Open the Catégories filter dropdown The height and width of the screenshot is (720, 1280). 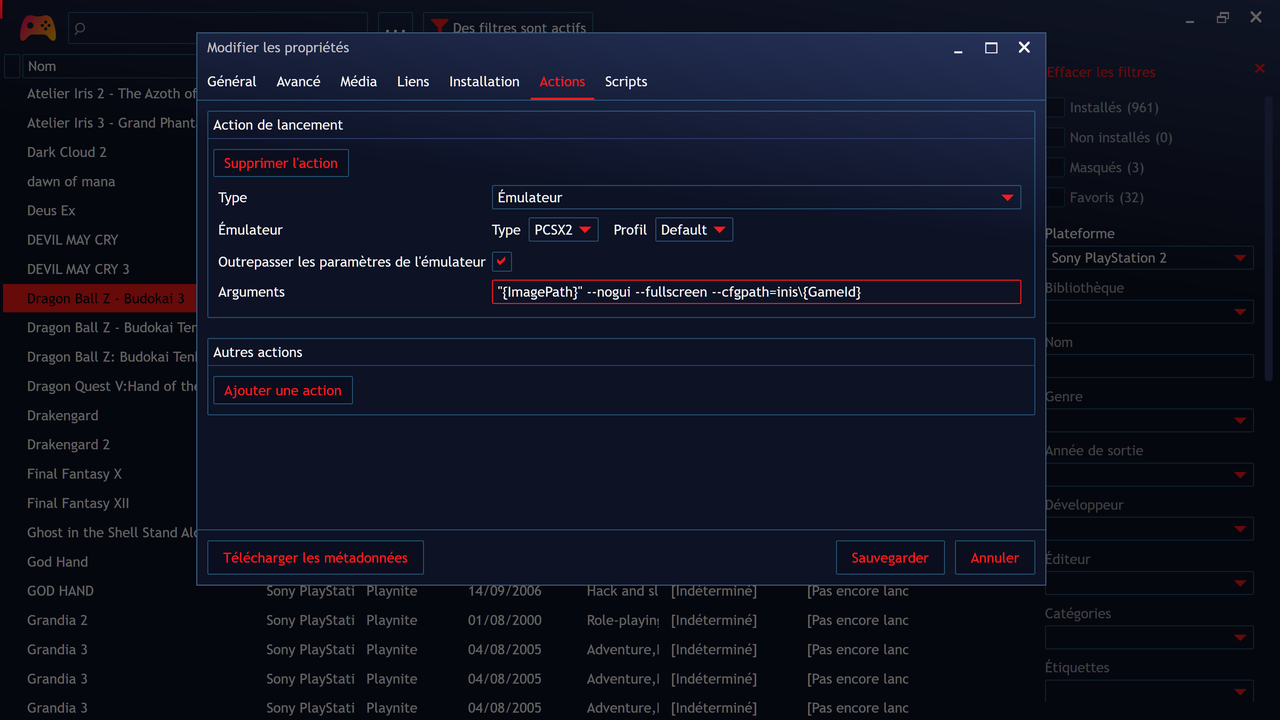(x=1149, y=637)
